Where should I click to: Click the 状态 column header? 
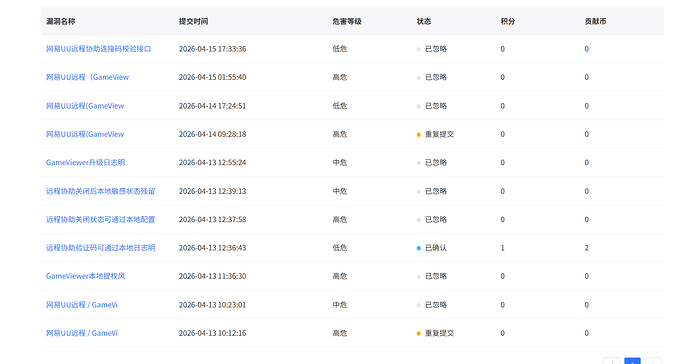424,21
